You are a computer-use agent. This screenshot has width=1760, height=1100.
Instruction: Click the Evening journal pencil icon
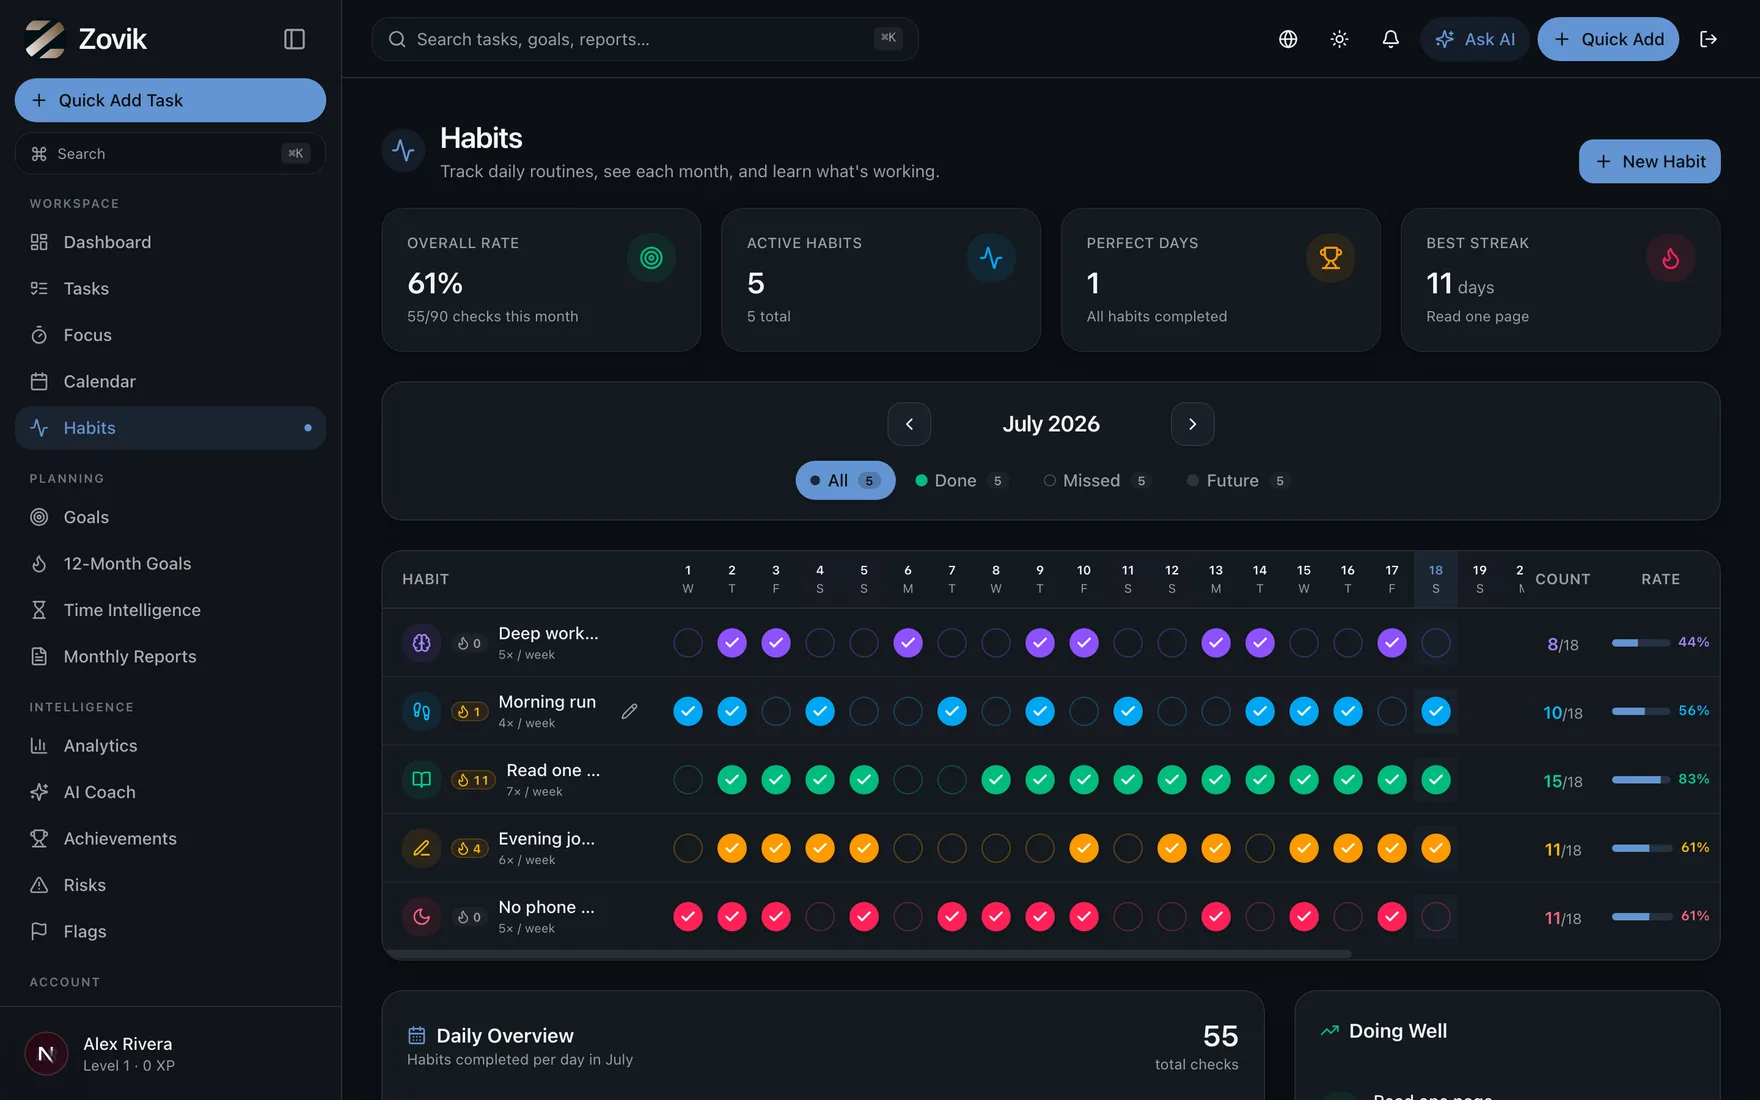click(x=422, y=848)
